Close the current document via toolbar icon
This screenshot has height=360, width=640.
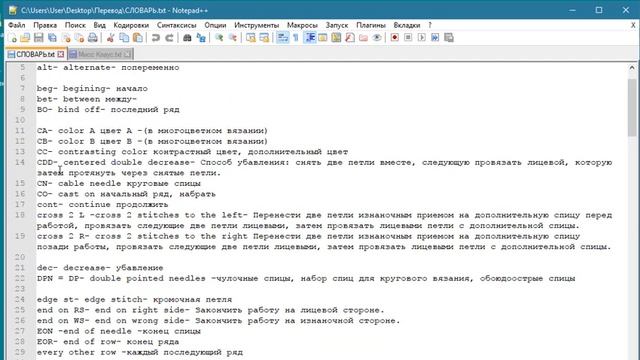click(x=66, y=38)
